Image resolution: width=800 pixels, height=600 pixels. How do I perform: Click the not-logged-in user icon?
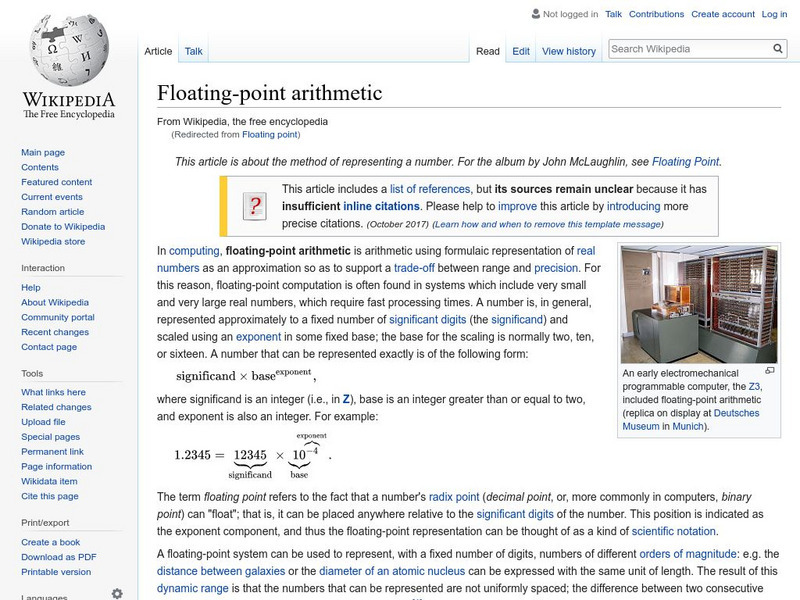536,14
